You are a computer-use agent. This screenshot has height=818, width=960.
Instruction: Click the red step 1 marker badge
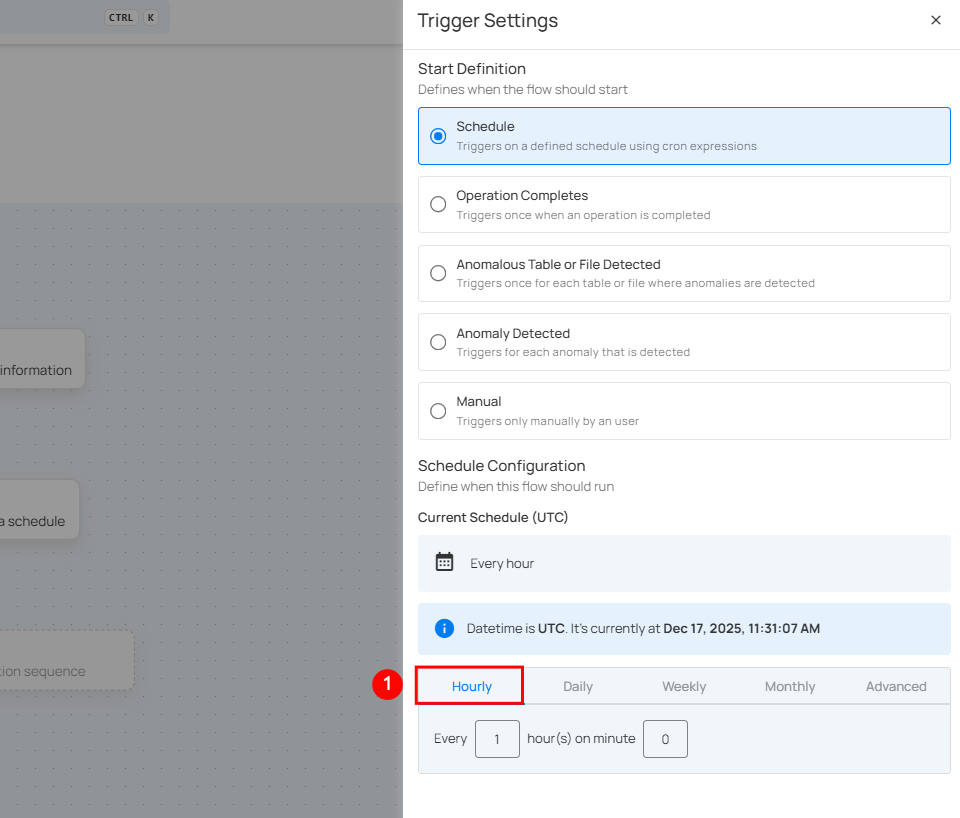coord(386,685)
